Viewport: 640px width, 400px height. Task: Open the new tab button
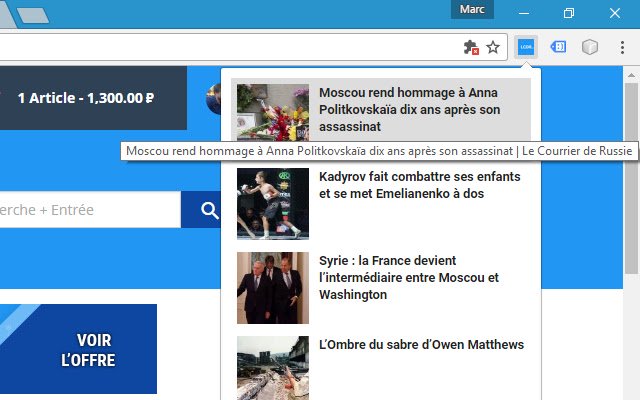pyautogui.click(x=33, y=15)
